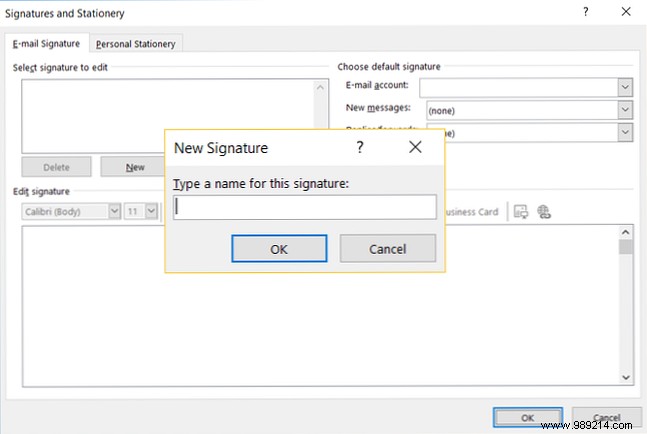647x434 pixels.
Task: Open help for the New Signature dialog
Action: tap(360, 147)
